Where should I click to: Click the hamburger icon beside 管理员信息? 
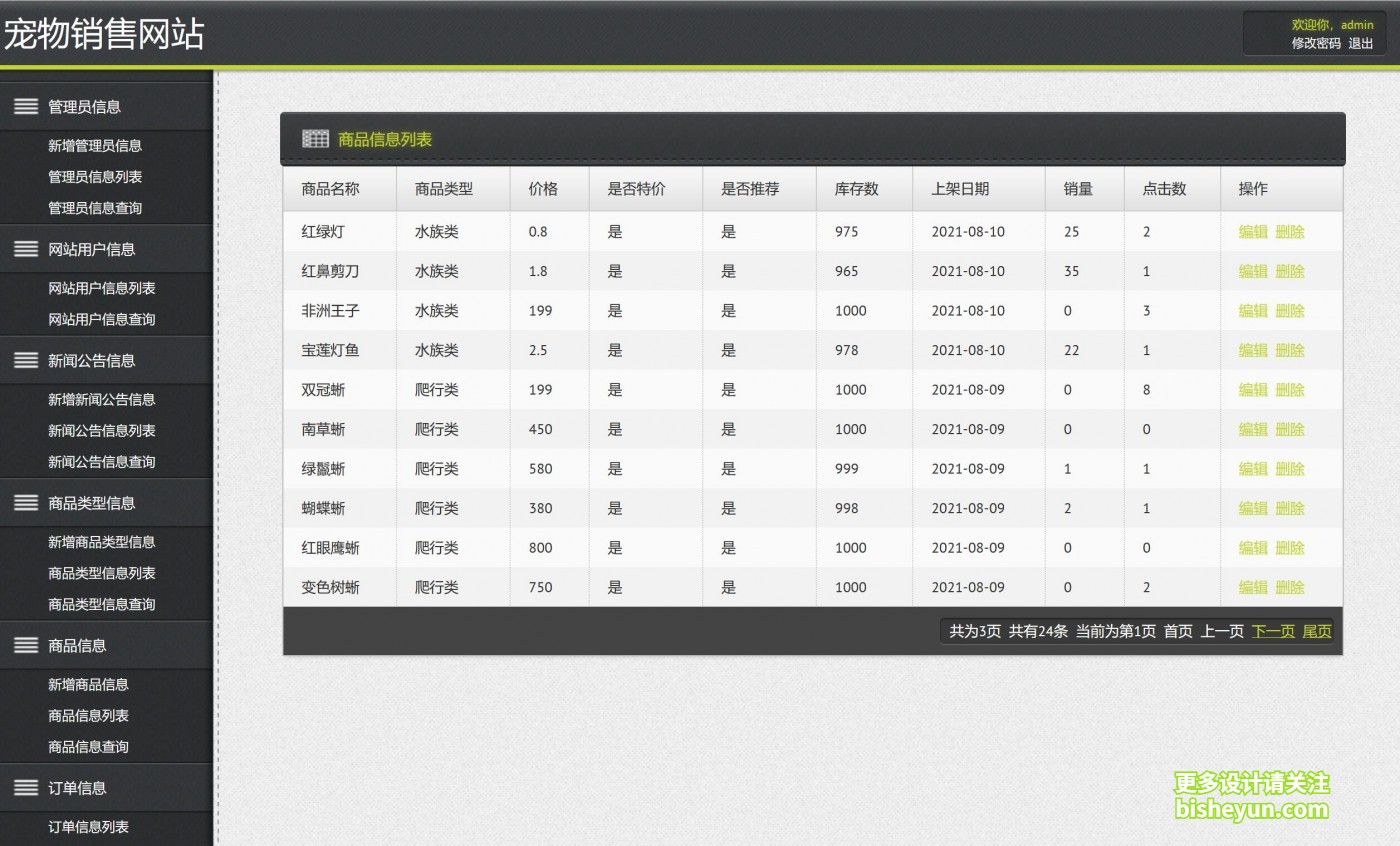(26, 107)
